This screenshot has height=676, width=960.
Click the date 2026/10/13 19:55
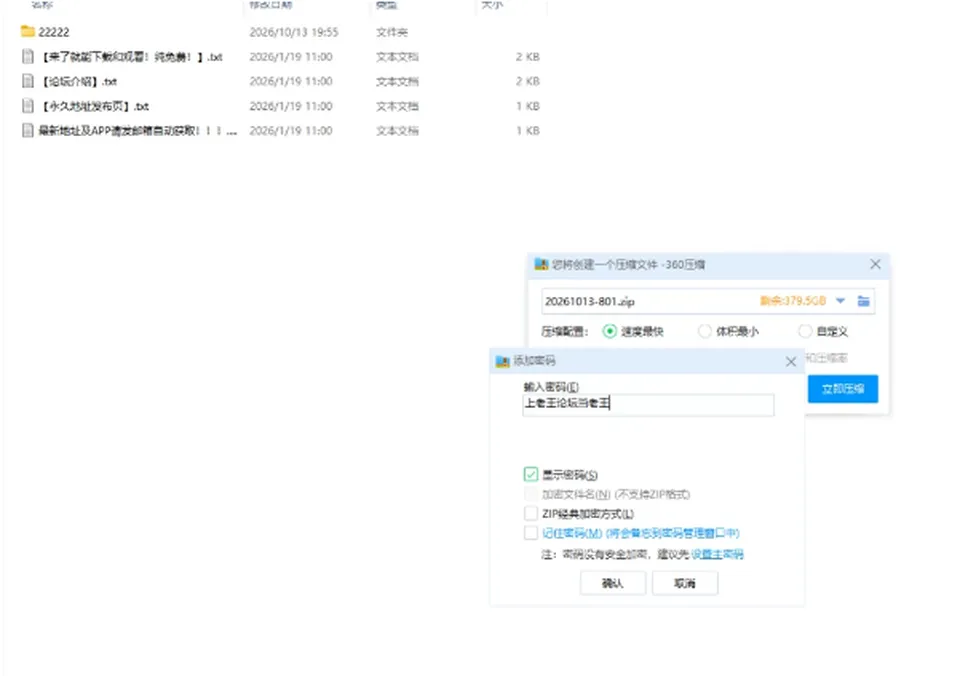294,32
